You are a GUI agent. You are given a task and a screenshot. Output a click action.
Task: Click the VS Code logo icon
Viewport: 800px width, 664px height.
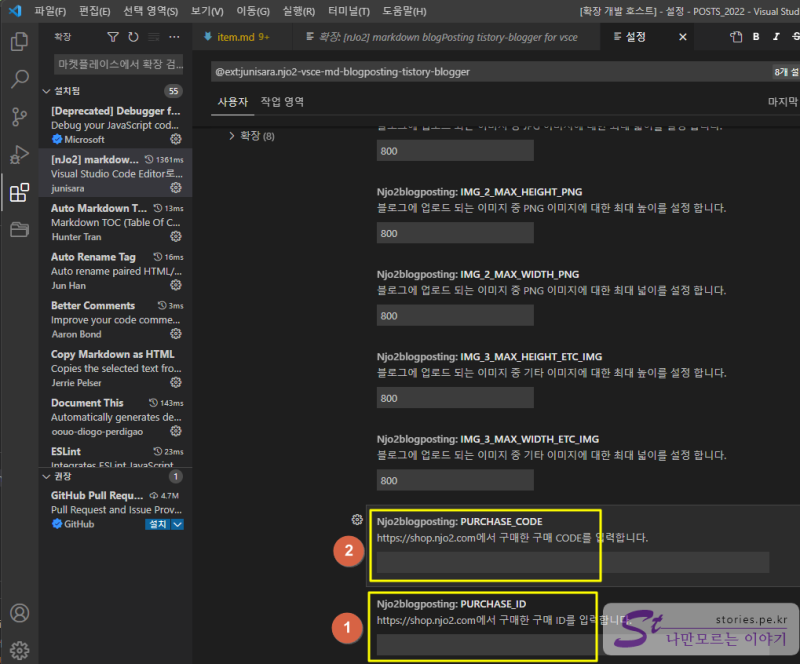[15, 11]
